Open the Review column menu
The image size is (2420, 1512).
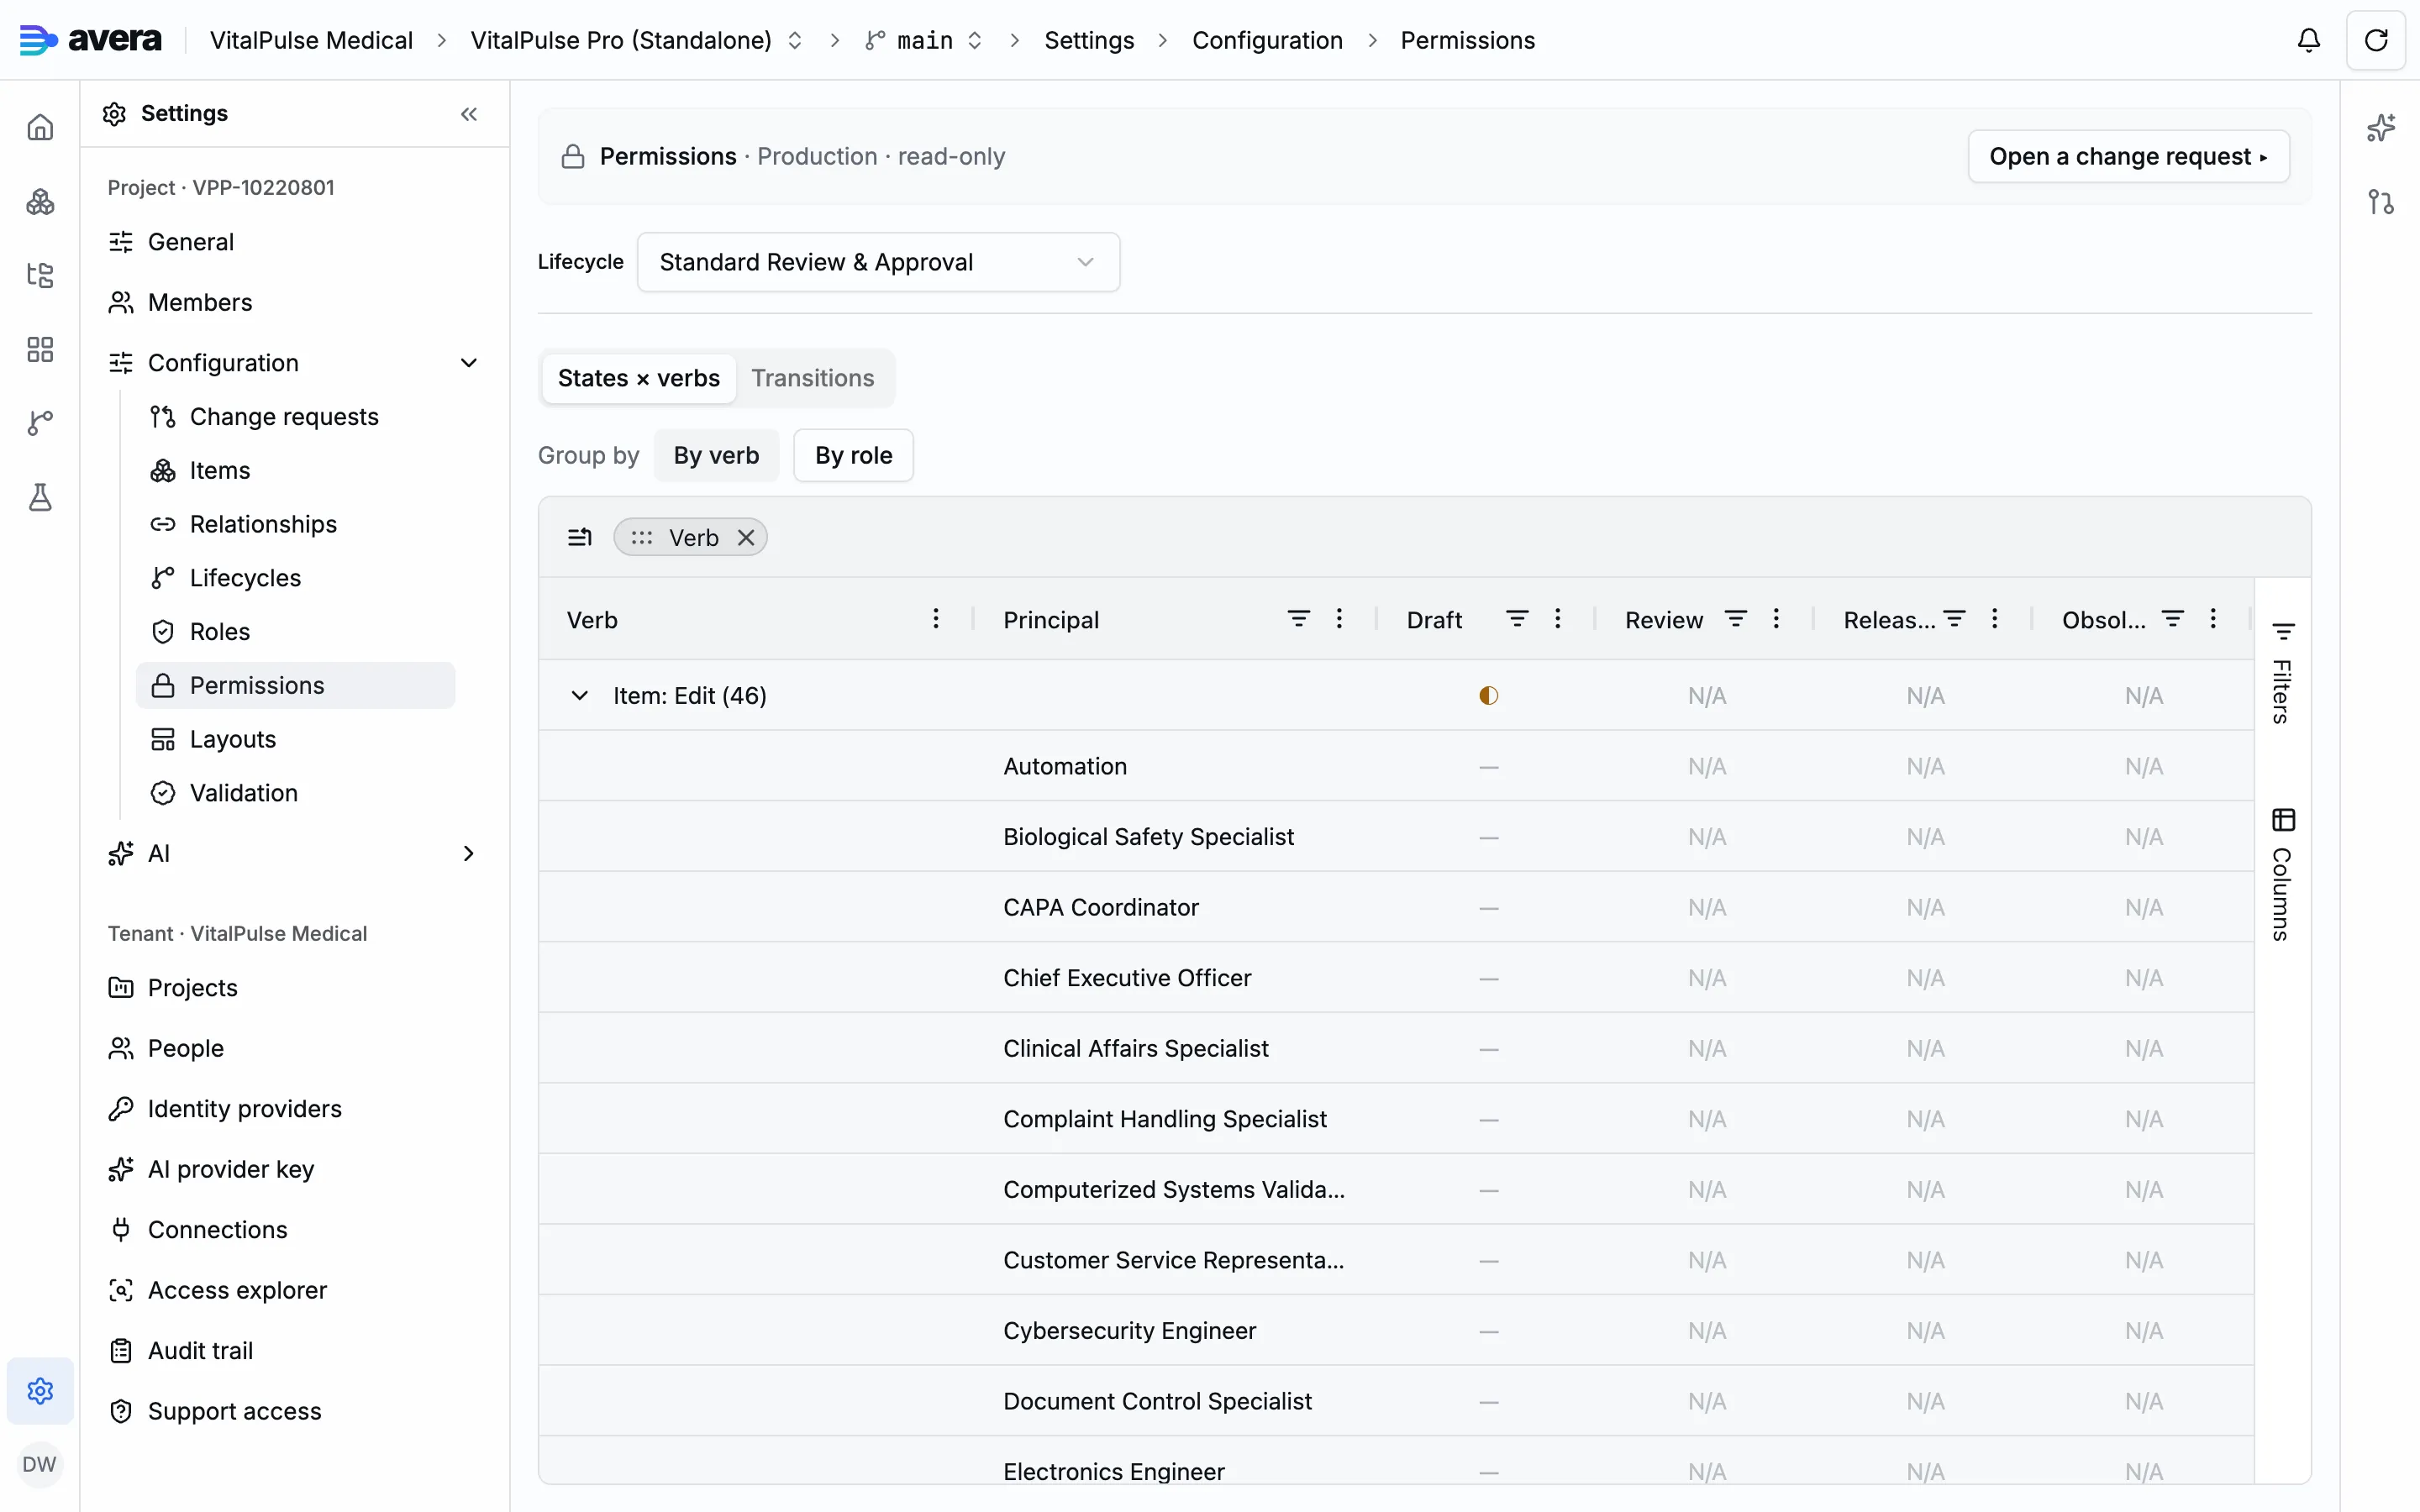tap(1776, 619)
